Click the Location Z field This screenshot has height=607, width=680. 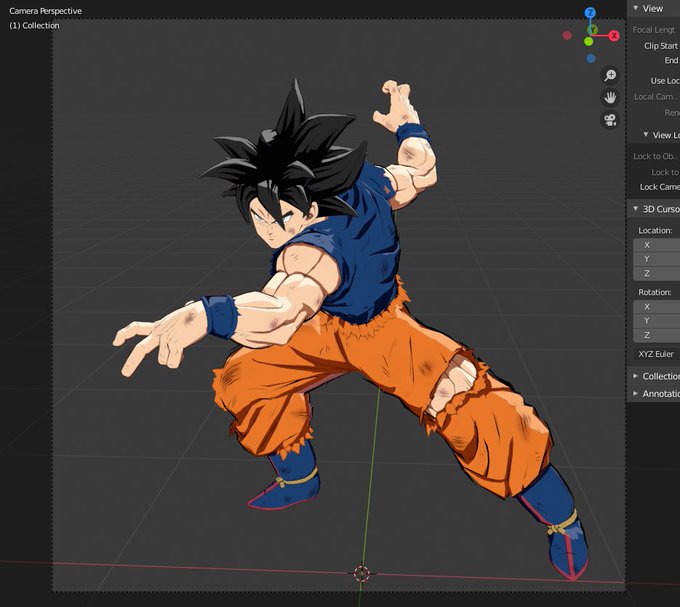[657, 273]
